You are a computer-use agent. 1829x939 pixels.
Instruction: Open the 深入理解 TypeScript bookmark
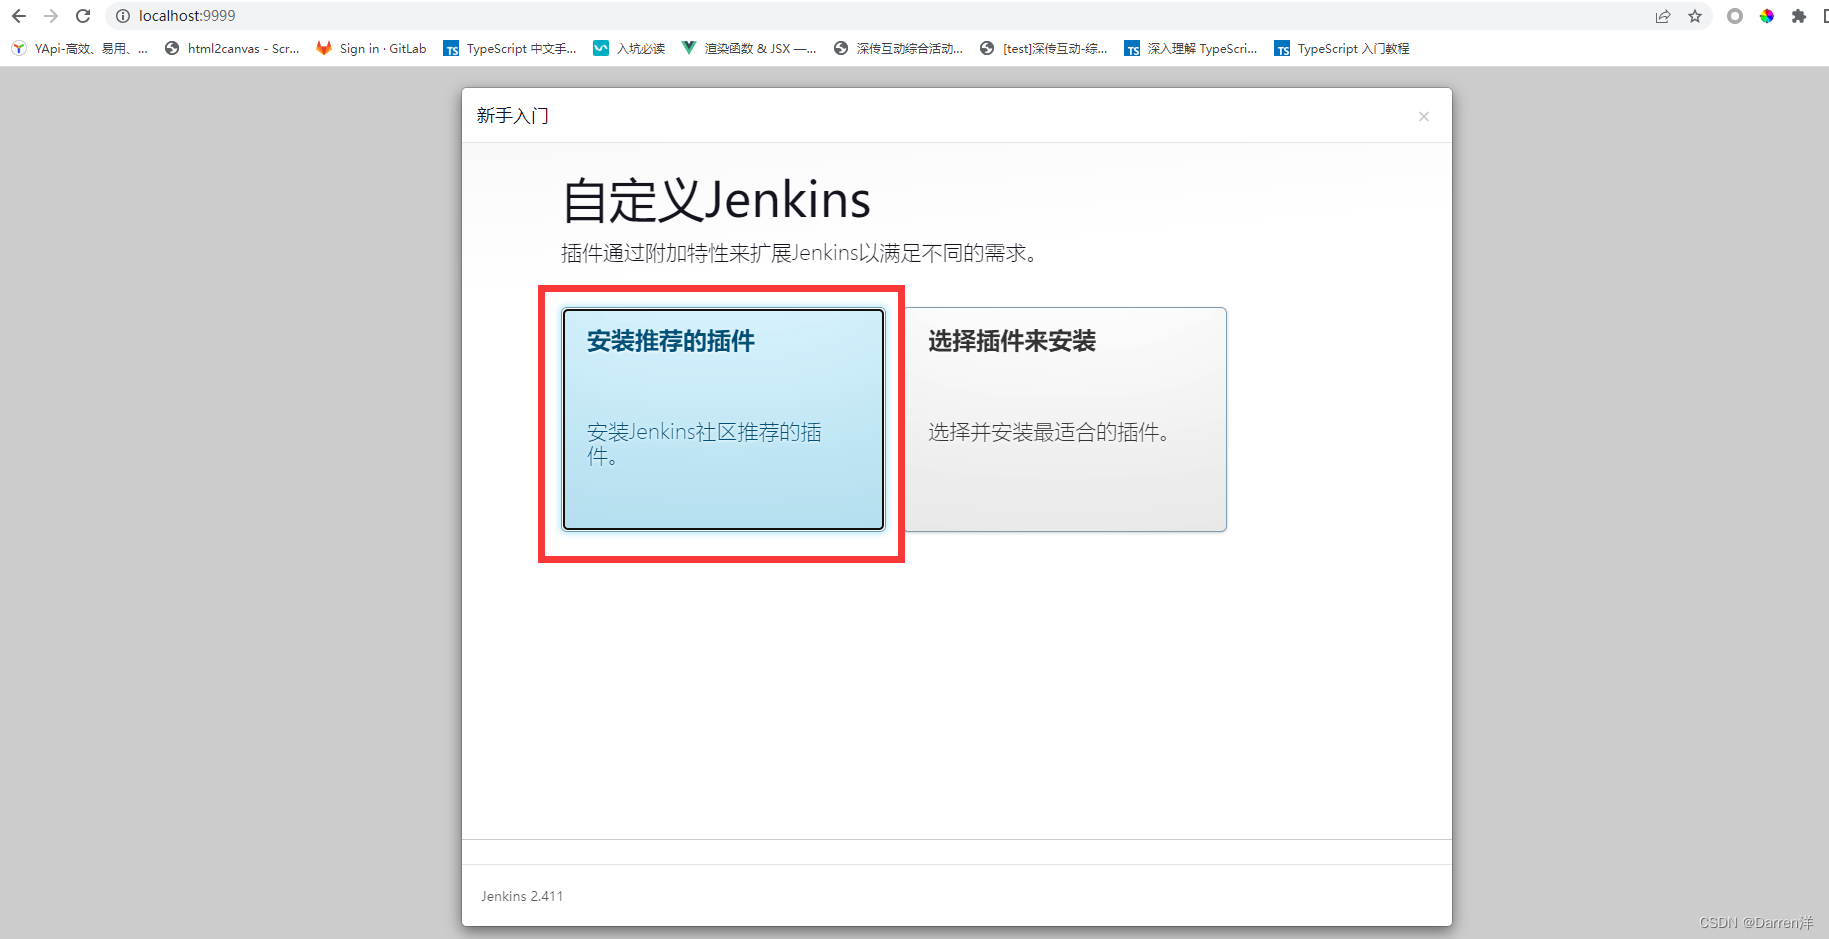click(1191, 48)
